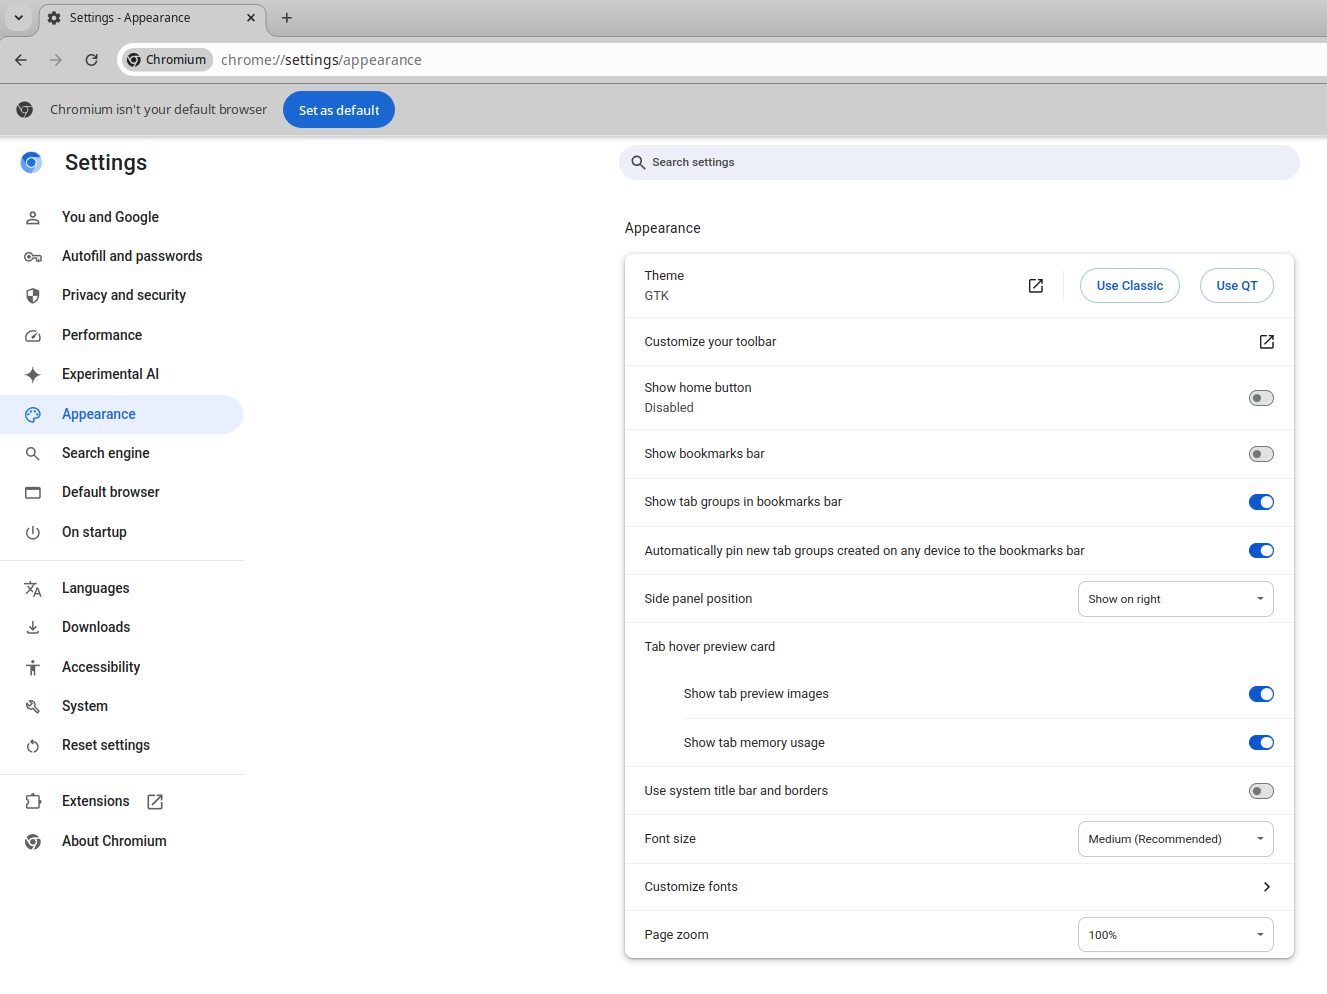Click the Downloads arrow icon
Image resolution: width=1327 pixels, height=994 pixels.
tap(33, 627)
